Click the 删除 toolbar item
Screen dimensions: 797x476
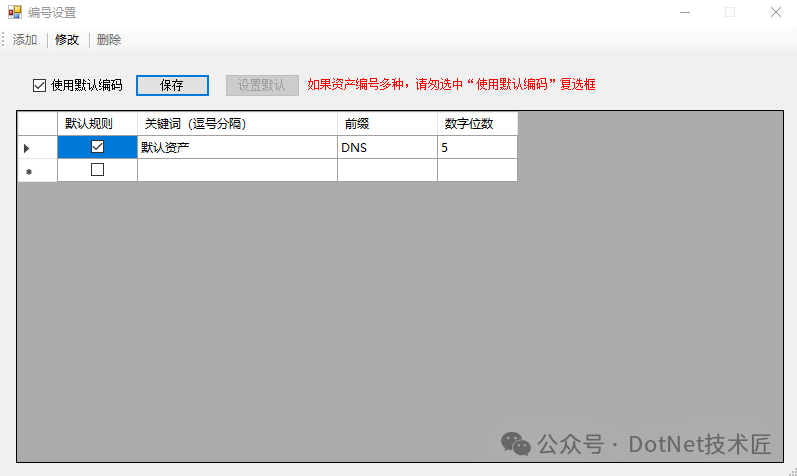click(109, 40)
